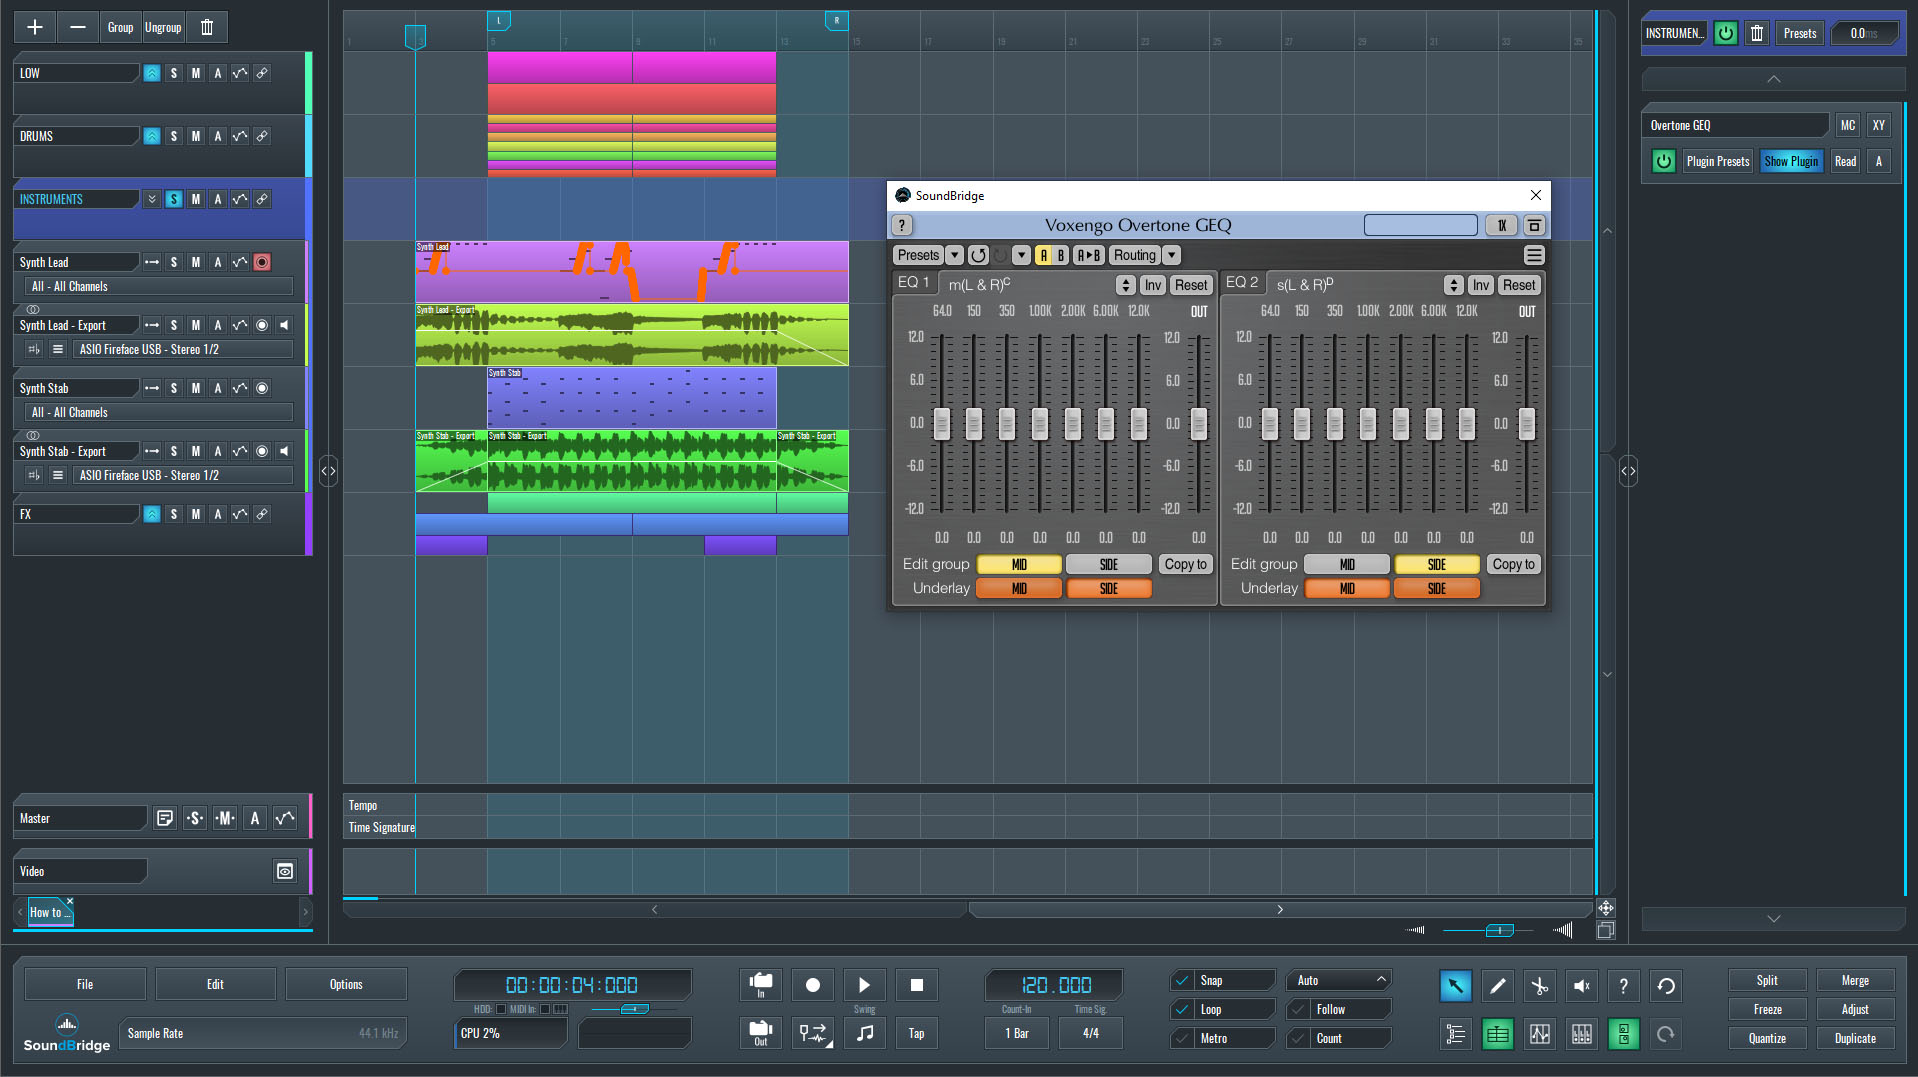
Task: Select the speaker mute tool
Action: click(x=1581, y=986)
